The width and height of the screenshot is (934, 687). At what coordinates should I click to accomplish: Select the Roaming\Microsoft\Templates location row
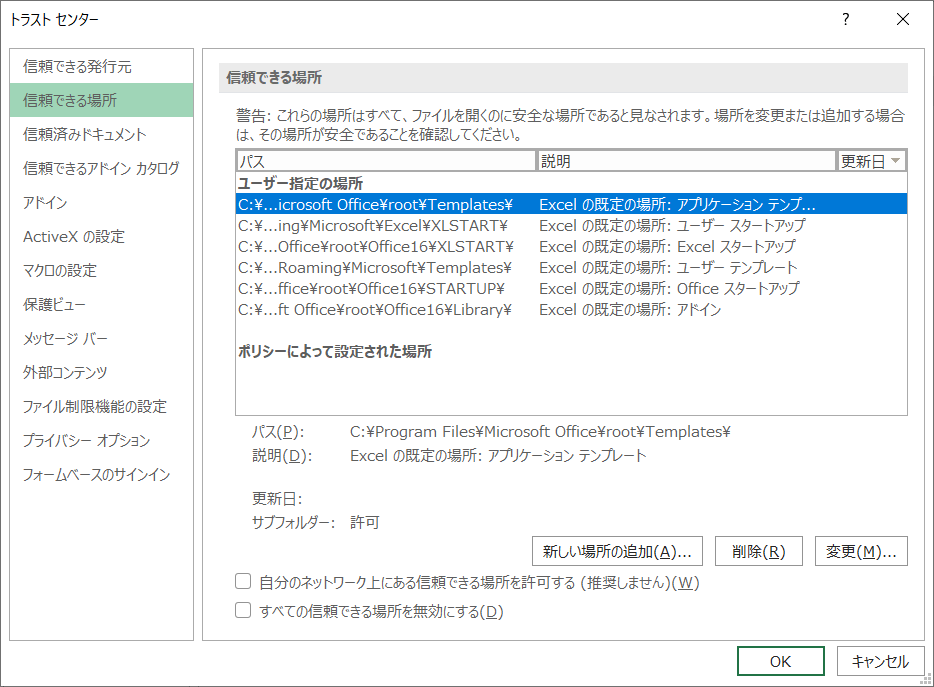(571, 268)
